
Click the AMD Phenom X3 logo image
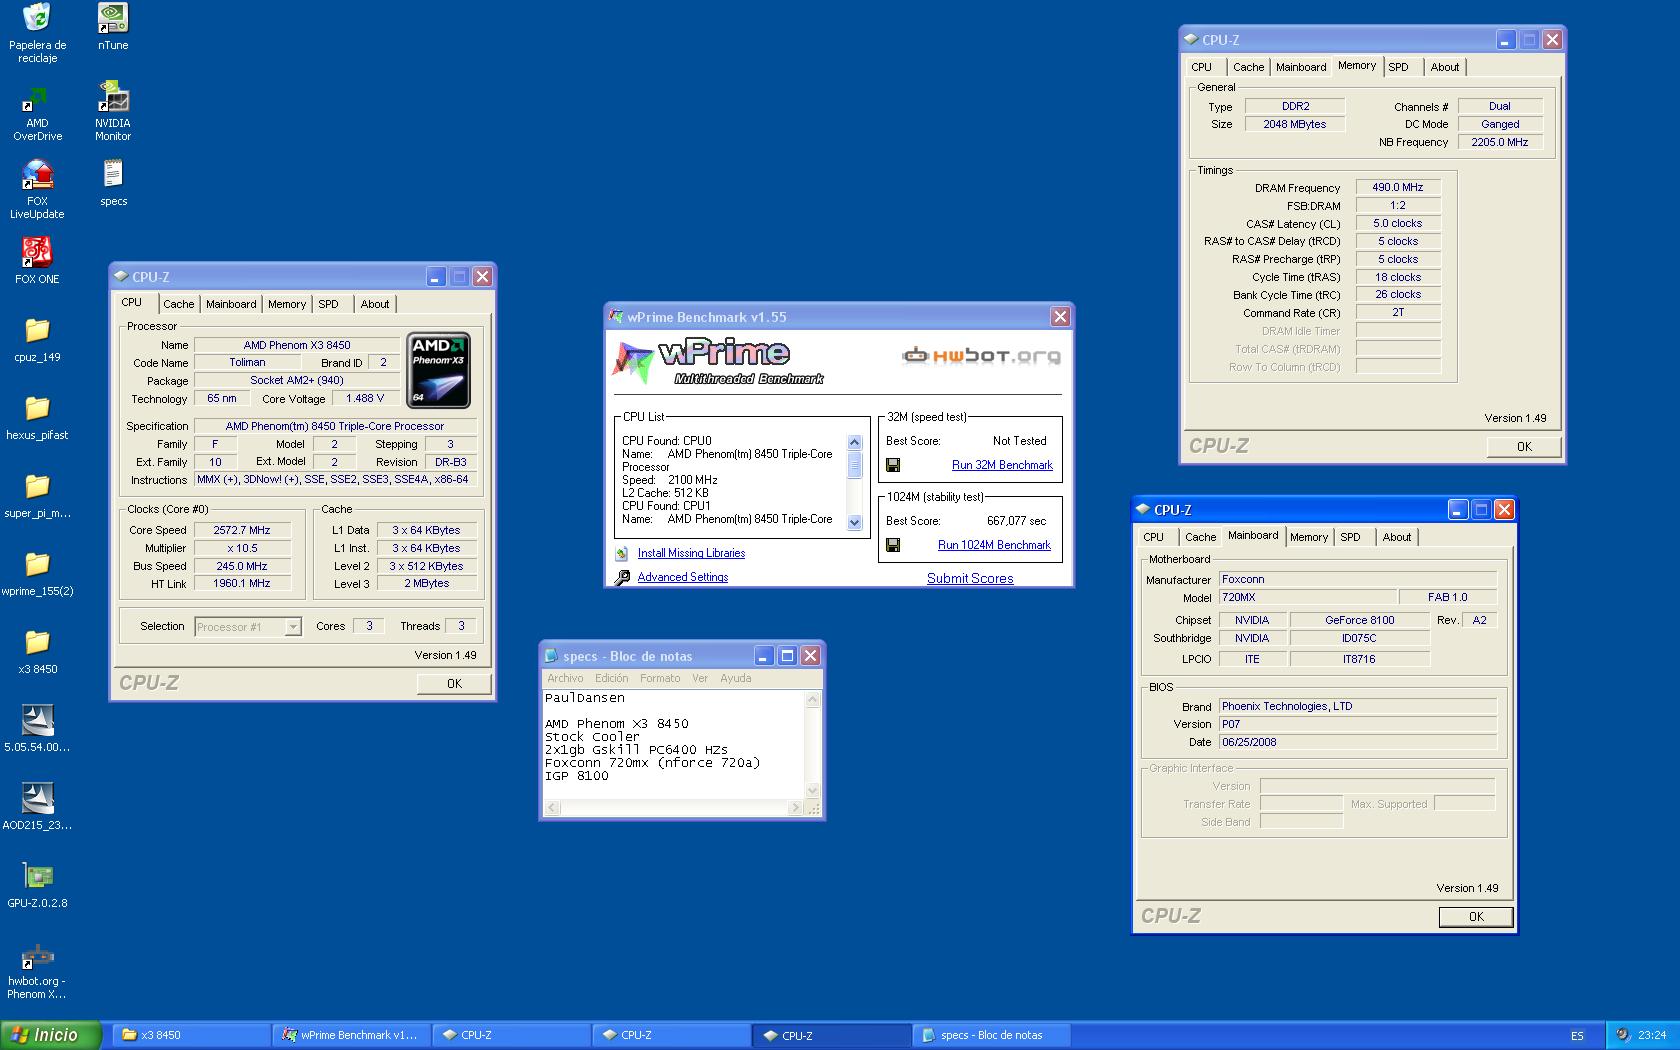(438, 370)
